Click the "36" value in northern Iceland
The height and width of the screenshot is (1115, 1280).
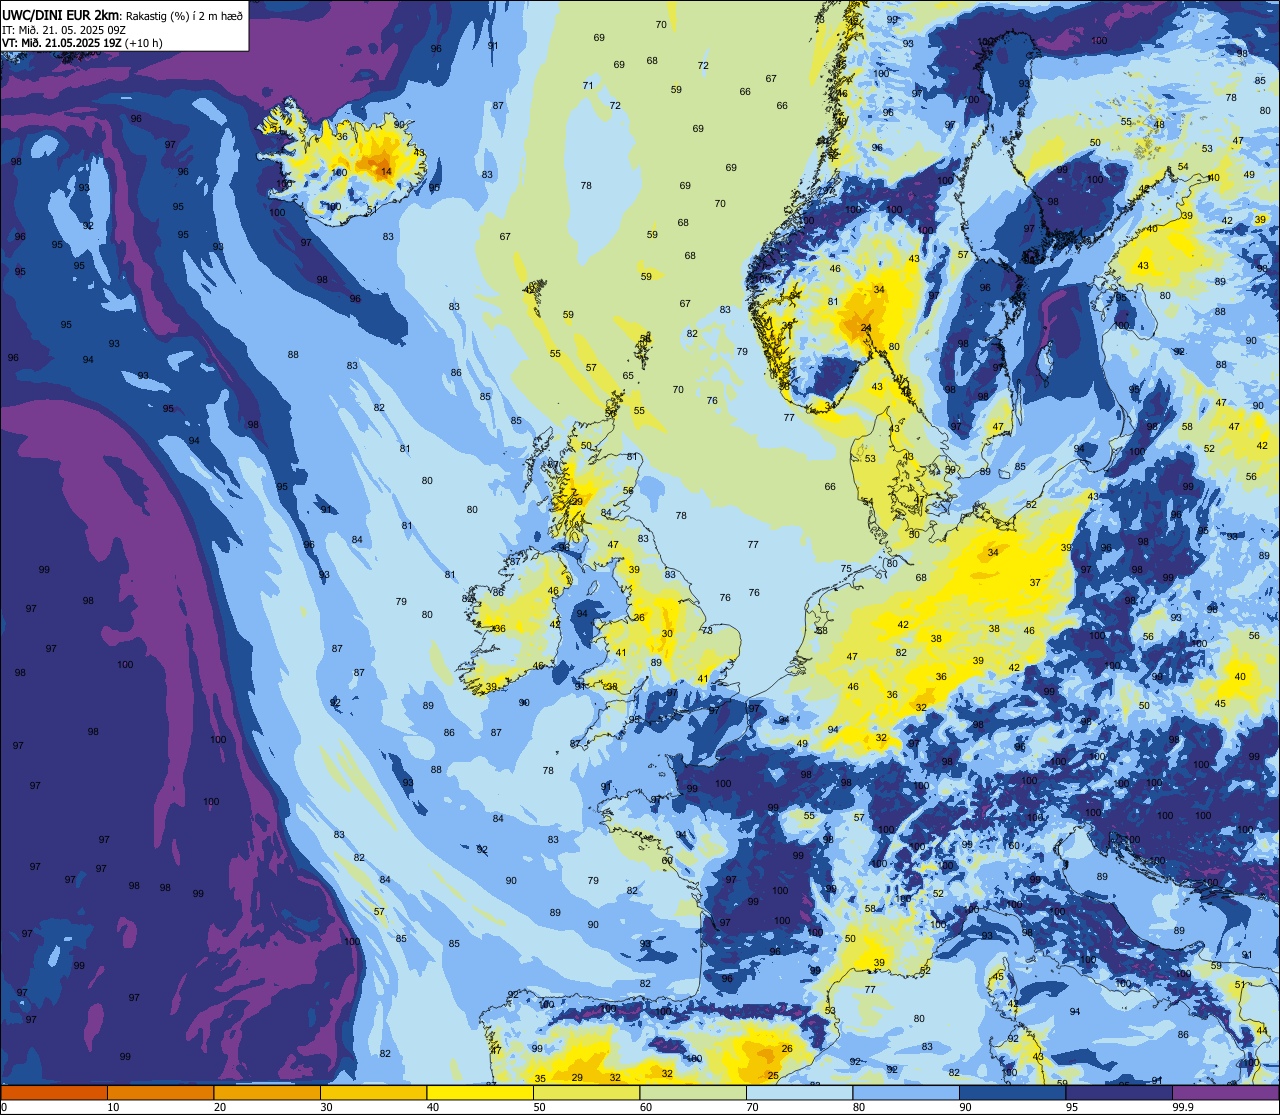(342, 137)
